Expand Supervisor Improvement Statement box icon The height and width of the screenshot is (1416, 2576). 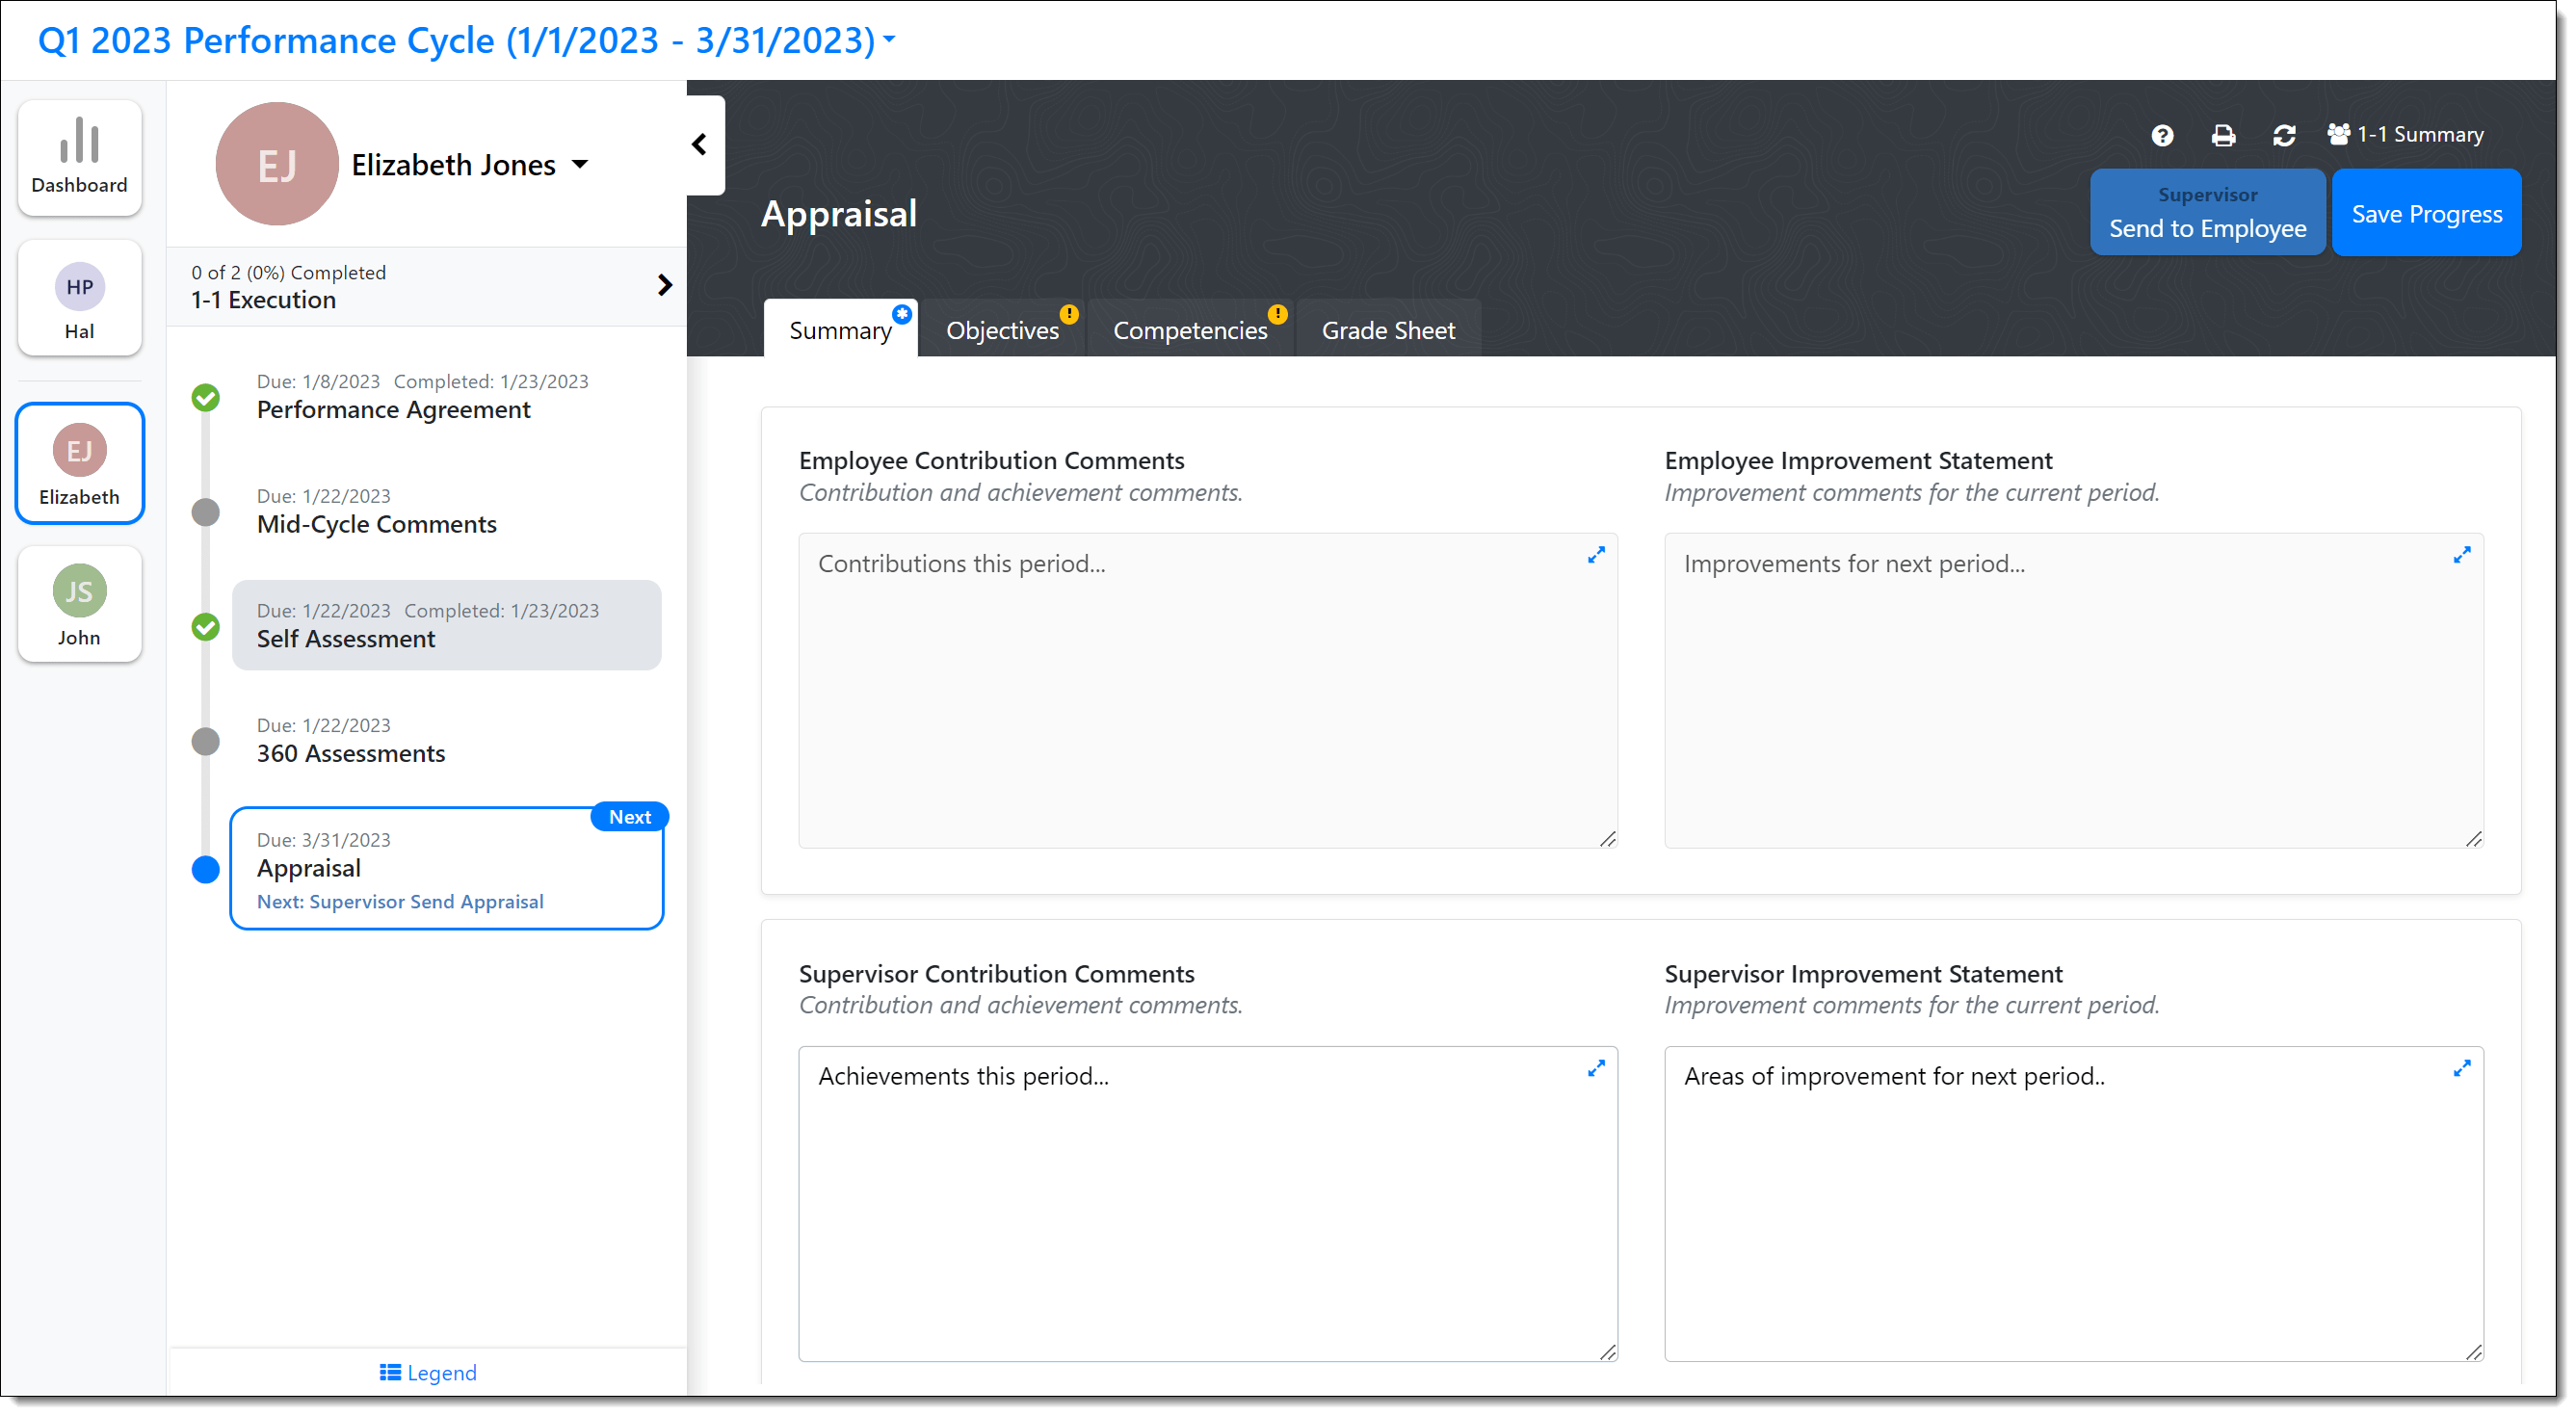point(2462,1068)
